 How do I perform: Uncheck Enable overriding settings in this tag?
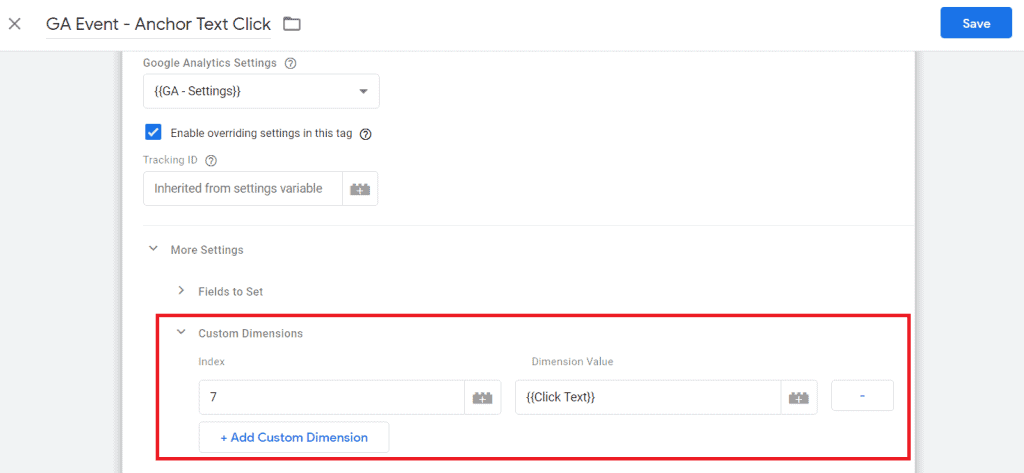click(153, 133)
